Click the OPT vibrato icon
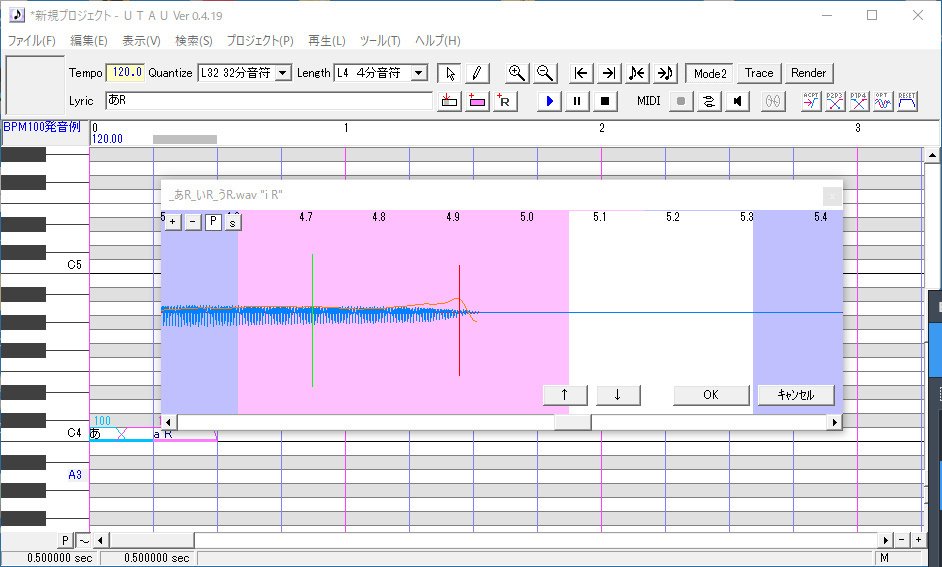 click(883, 101)
